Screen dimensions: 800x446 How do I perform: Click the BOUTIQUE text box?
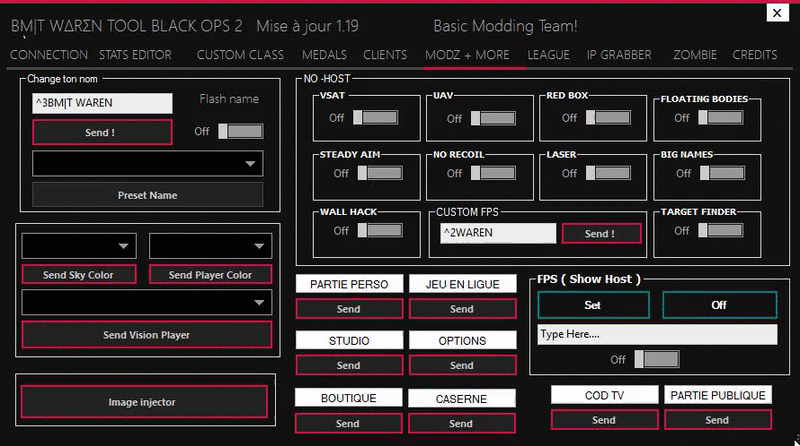pos(348,398)
